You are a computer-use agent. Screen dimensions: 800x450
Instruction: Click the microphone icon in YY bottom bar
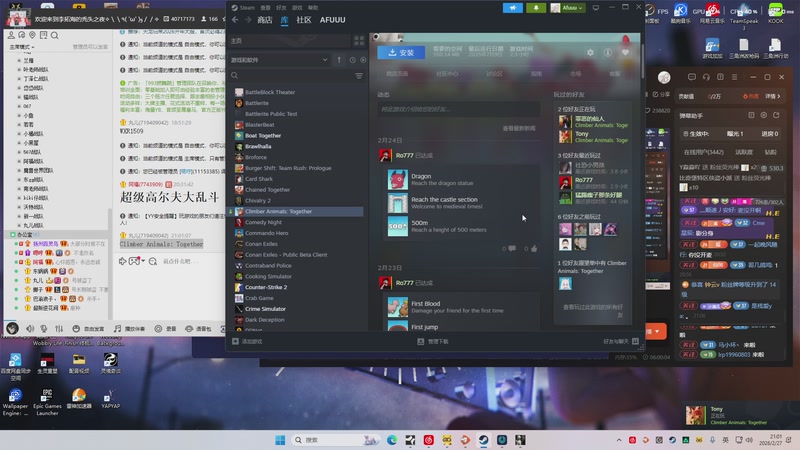(x=44, y=329)
